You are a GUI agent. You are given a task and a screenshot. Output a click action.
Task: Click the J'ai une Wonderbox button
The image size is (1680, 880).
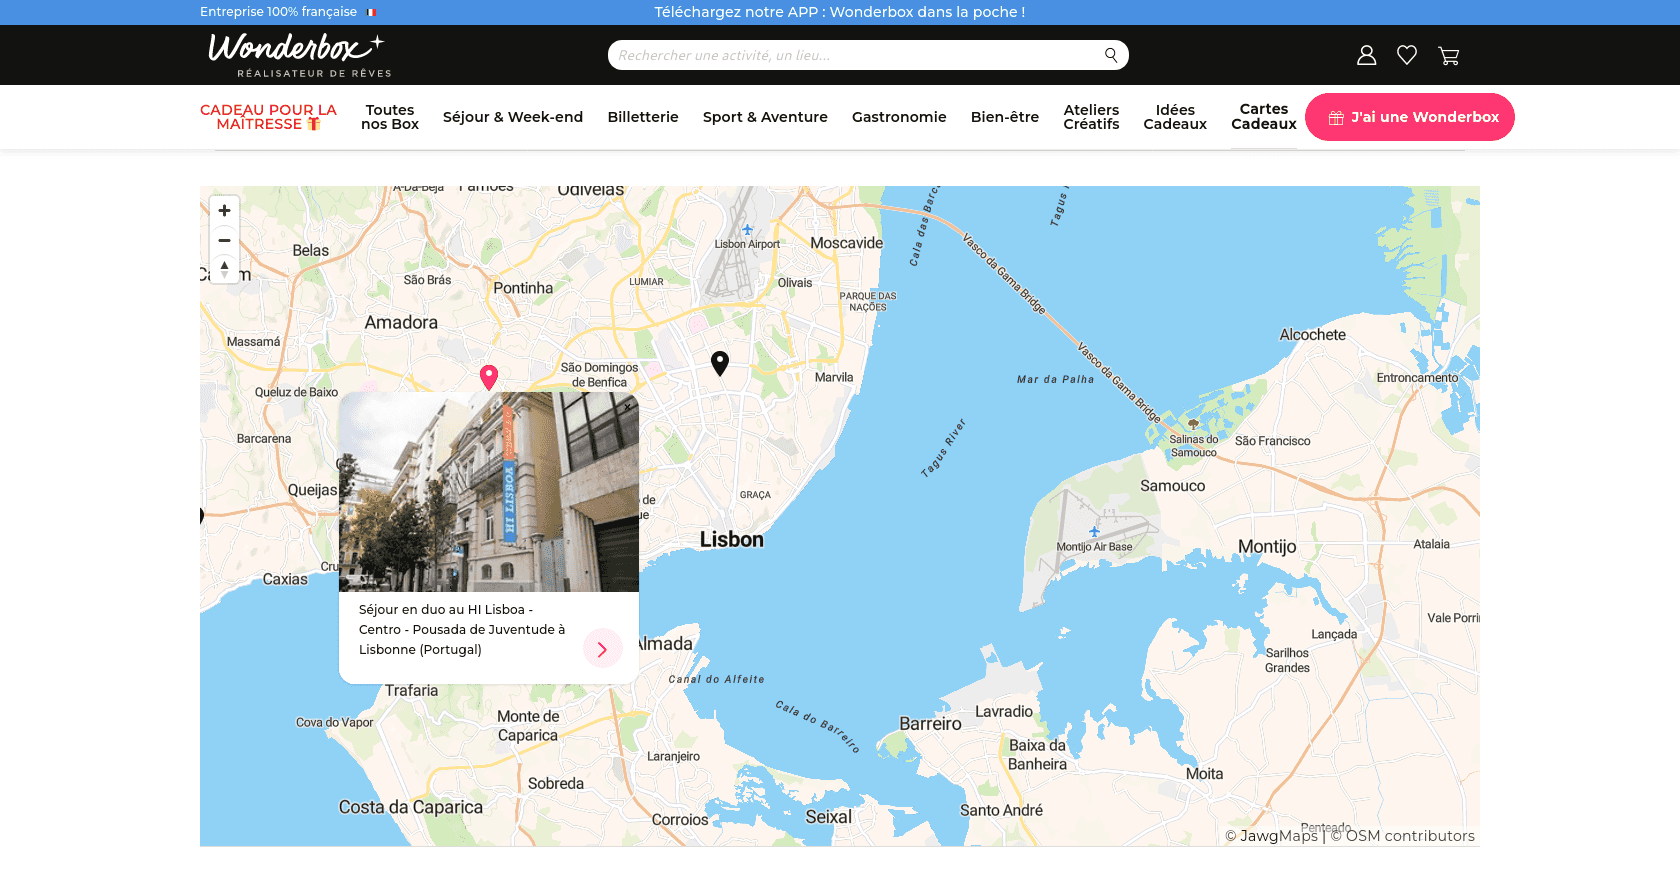(1410, 117)
